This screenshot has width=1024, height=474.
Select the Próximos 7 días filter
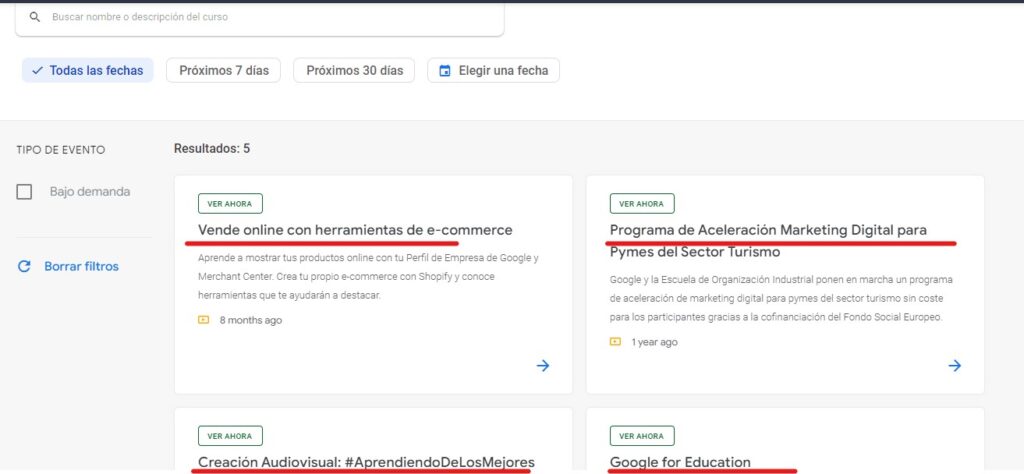(224, 71)
